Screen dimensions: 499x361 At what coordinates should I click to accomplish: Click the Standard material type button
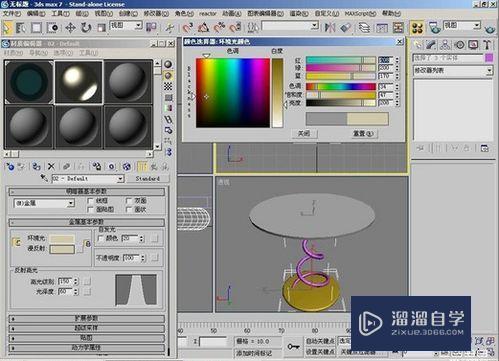148,179
